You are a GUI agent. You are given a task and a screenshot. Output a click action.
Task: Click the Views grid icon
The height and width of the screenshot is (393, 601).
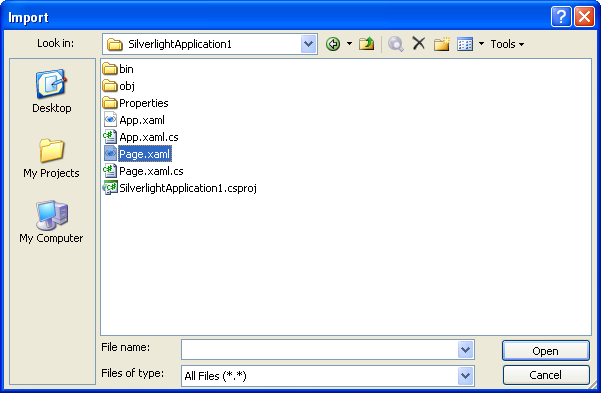coord(465,44)
